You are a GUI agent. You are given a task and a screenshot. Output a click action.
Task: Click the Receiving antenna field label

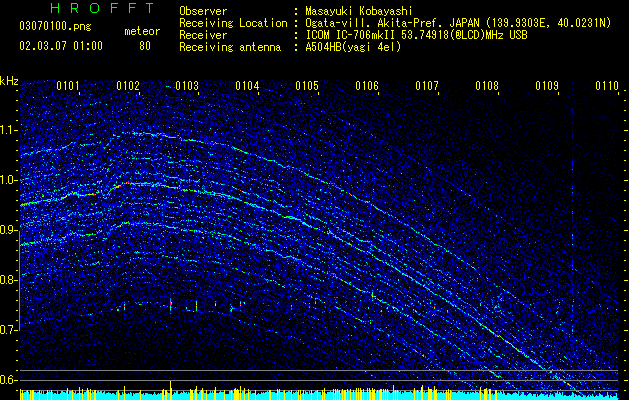(230, 47)
